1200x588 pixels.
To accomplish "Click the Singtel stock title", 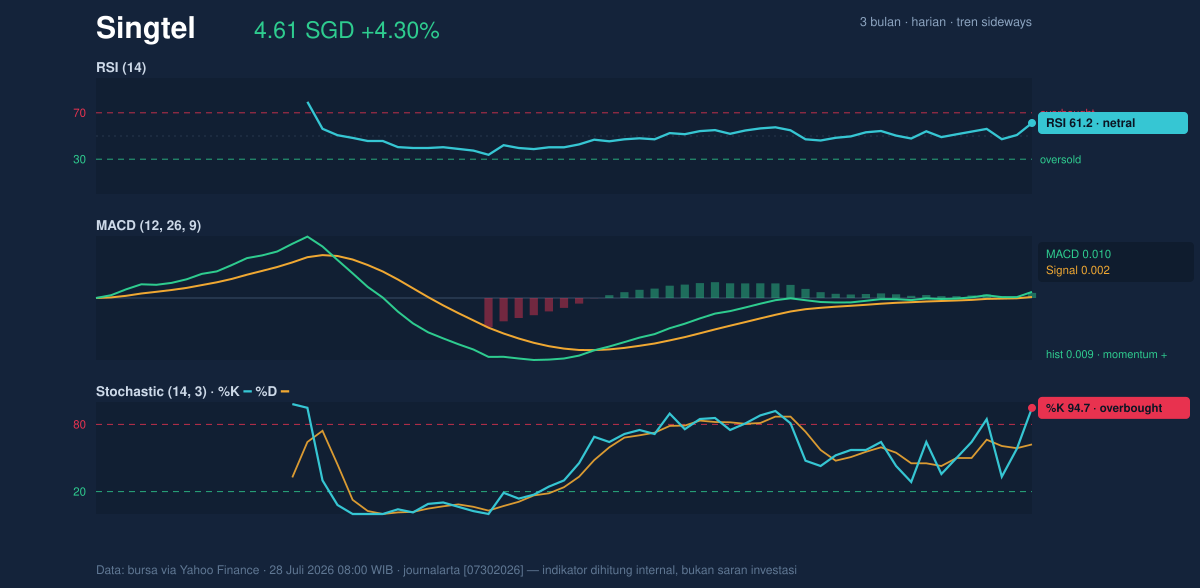I will 145,28.
